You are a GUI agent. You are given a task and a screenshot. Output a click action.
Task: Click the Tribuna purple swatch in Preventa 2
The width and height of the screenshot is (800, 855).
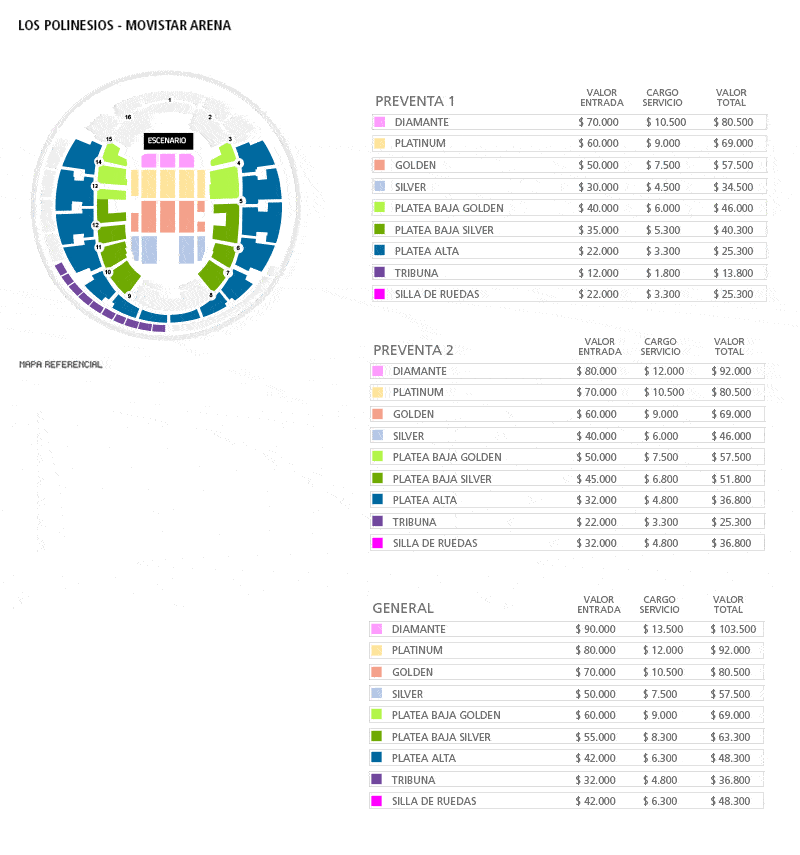(377, 521)
